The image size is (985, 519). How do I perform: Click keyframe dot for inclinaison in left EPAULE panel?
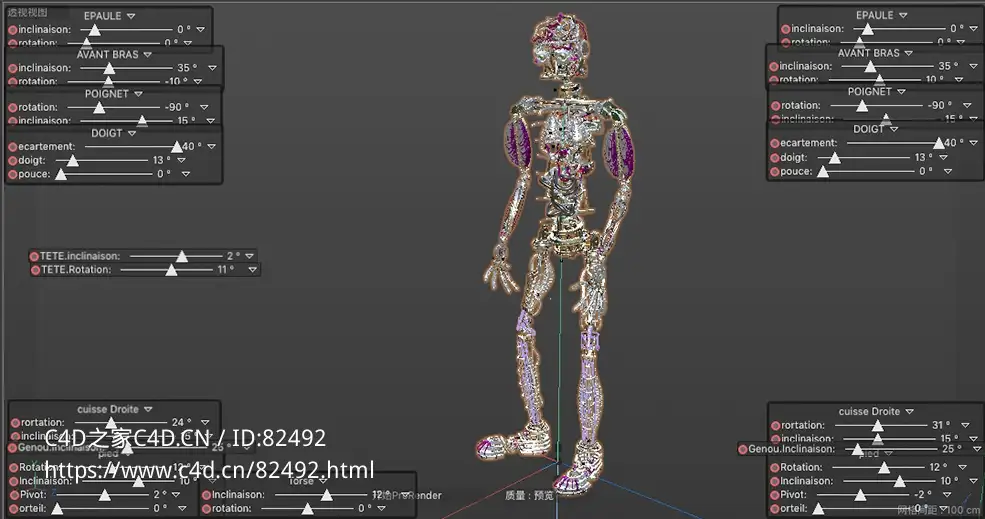[x=12, y=30]
